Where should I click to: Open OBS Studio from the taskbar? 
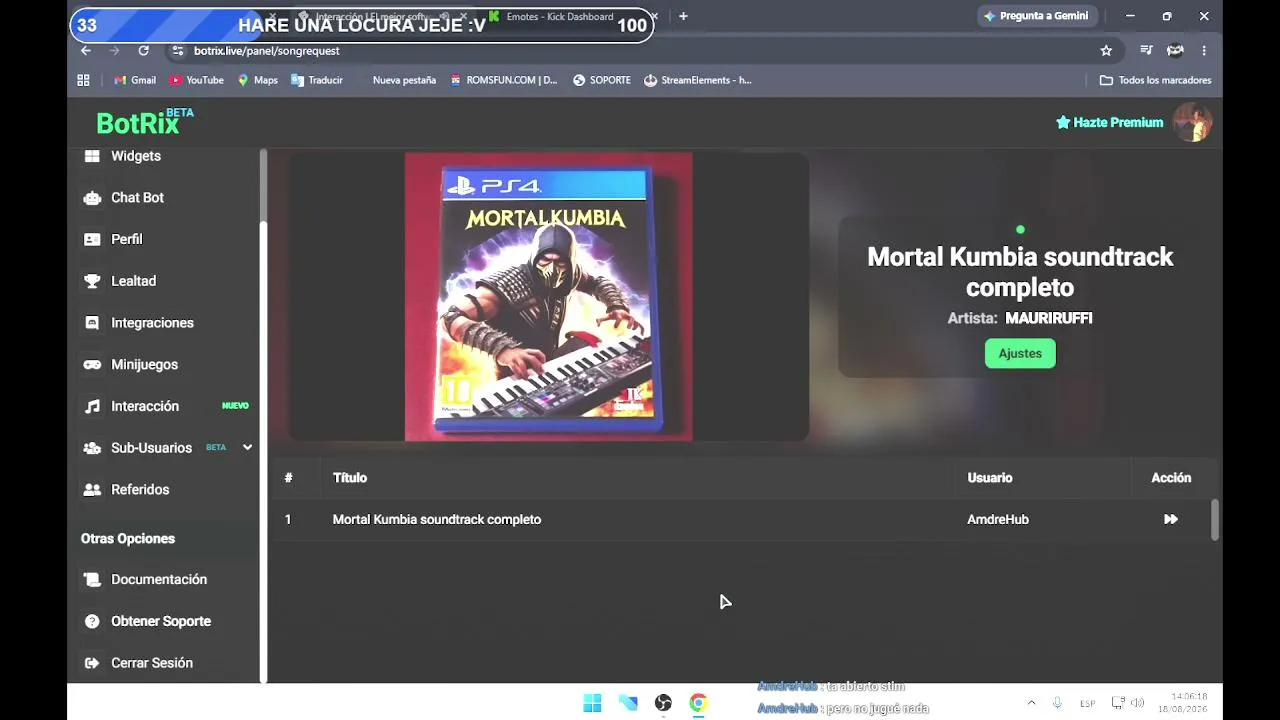pyautogui.click(x=663, y=704)
